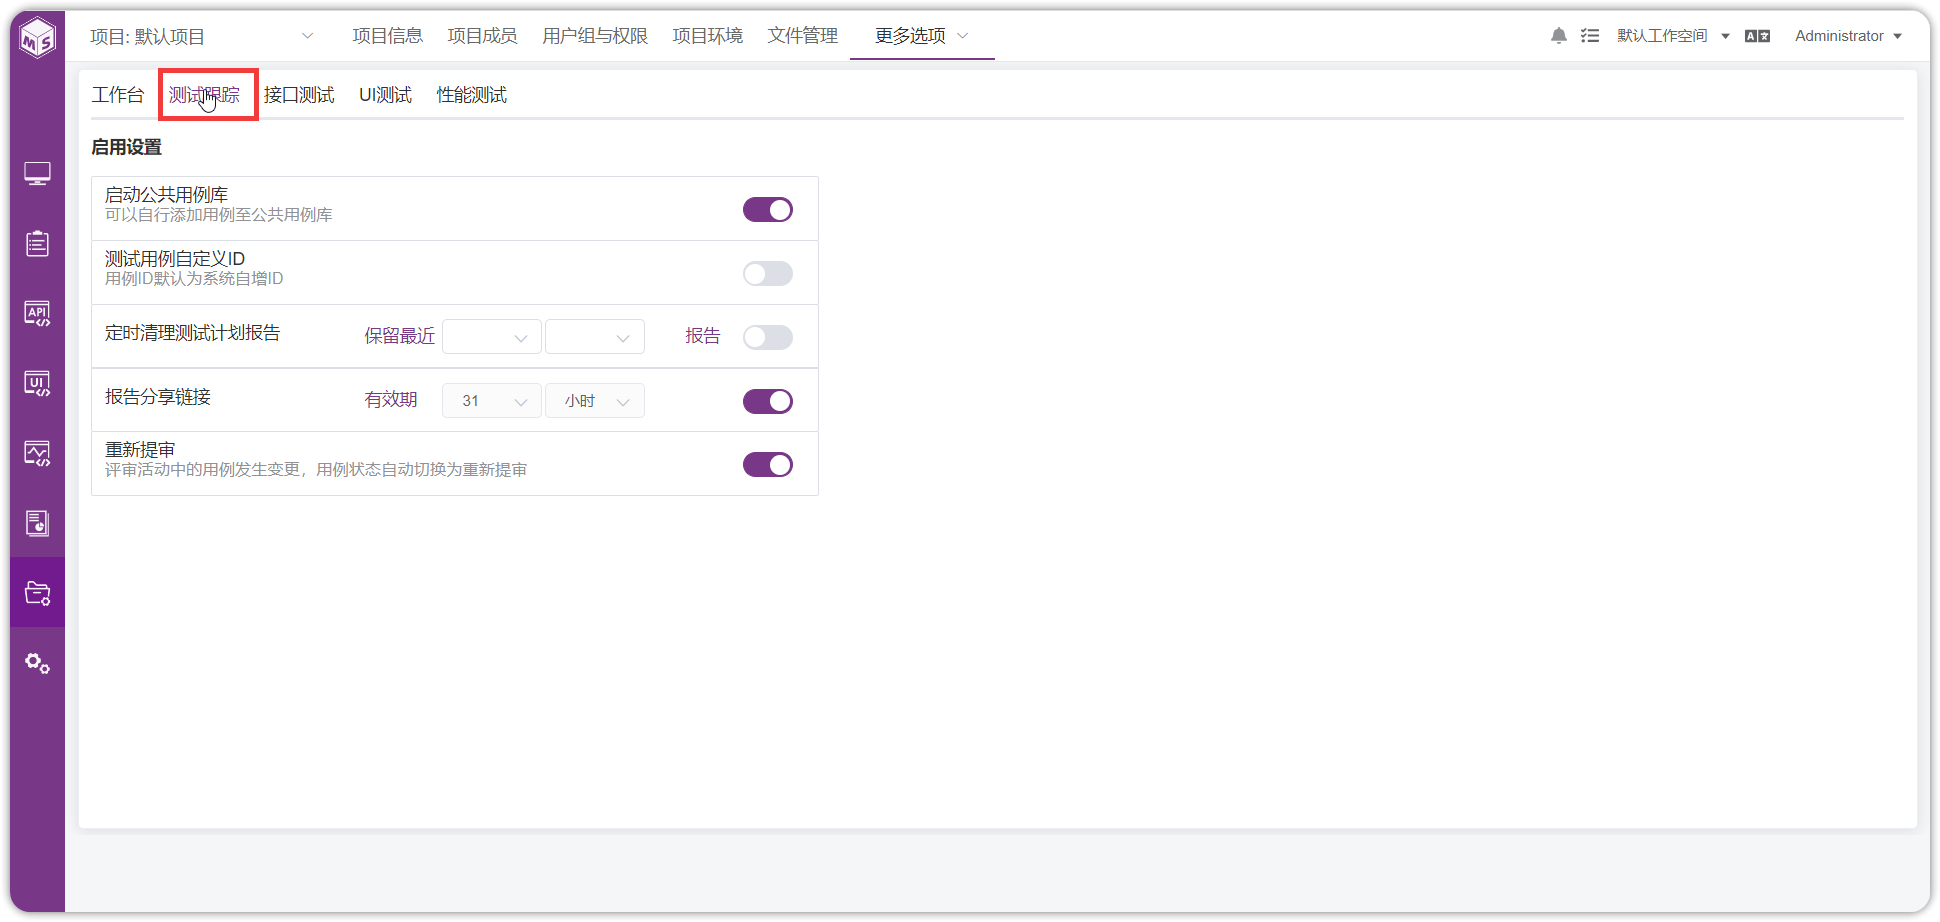Open the performance testing sidebar icon
Viewport: 1940px width, 922px height.
click(x=38, y=454)
